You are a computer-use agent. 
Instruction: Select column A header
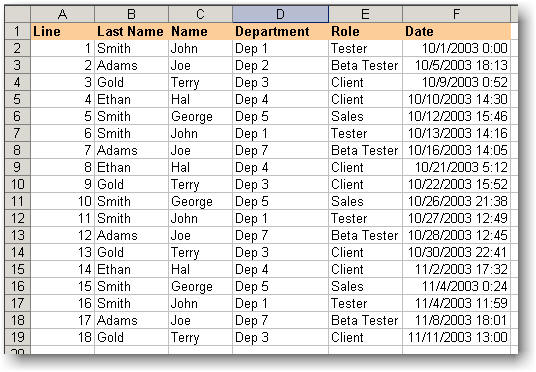pos(62,14)
